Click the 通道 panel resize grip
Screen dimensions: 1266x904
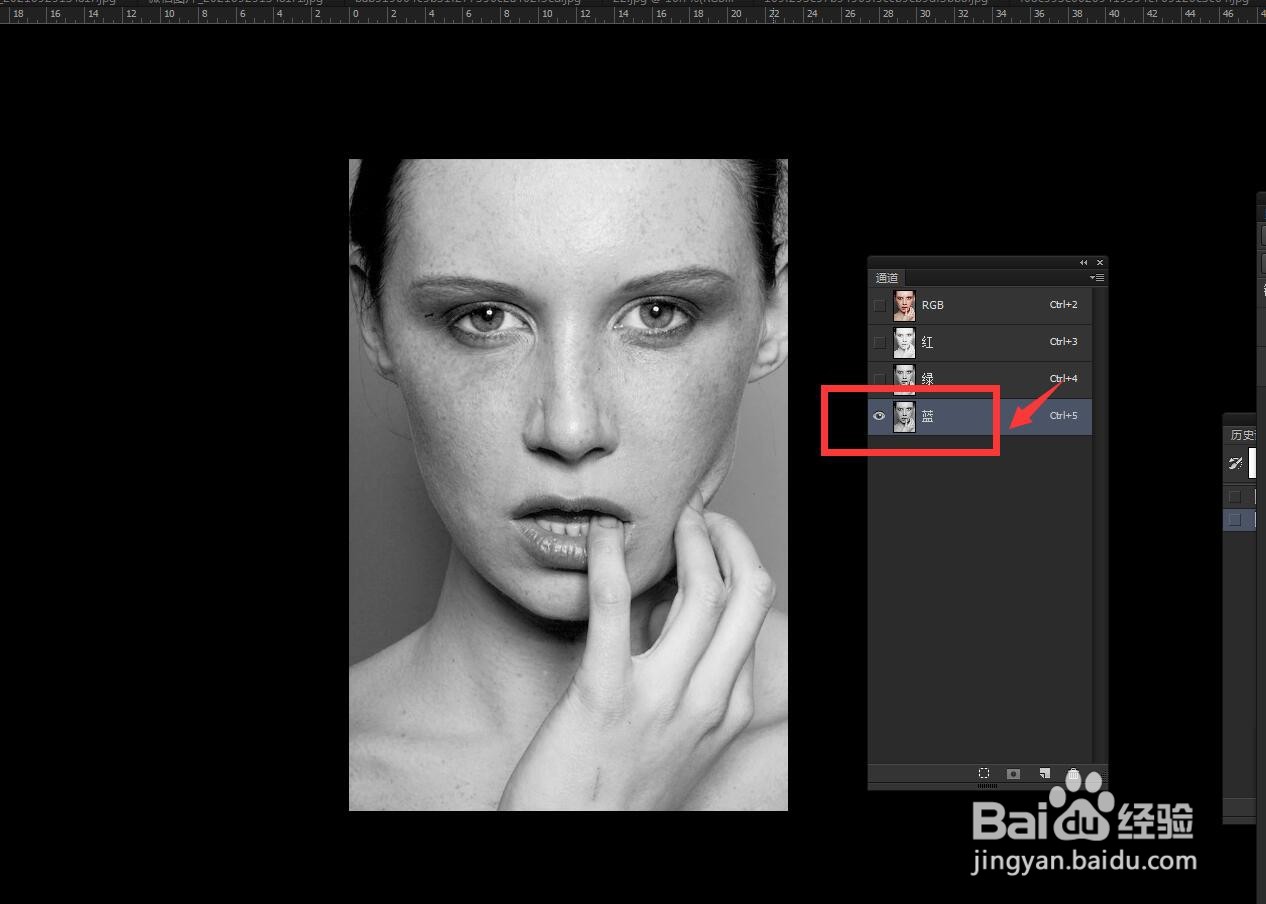(x=987, y=786)
